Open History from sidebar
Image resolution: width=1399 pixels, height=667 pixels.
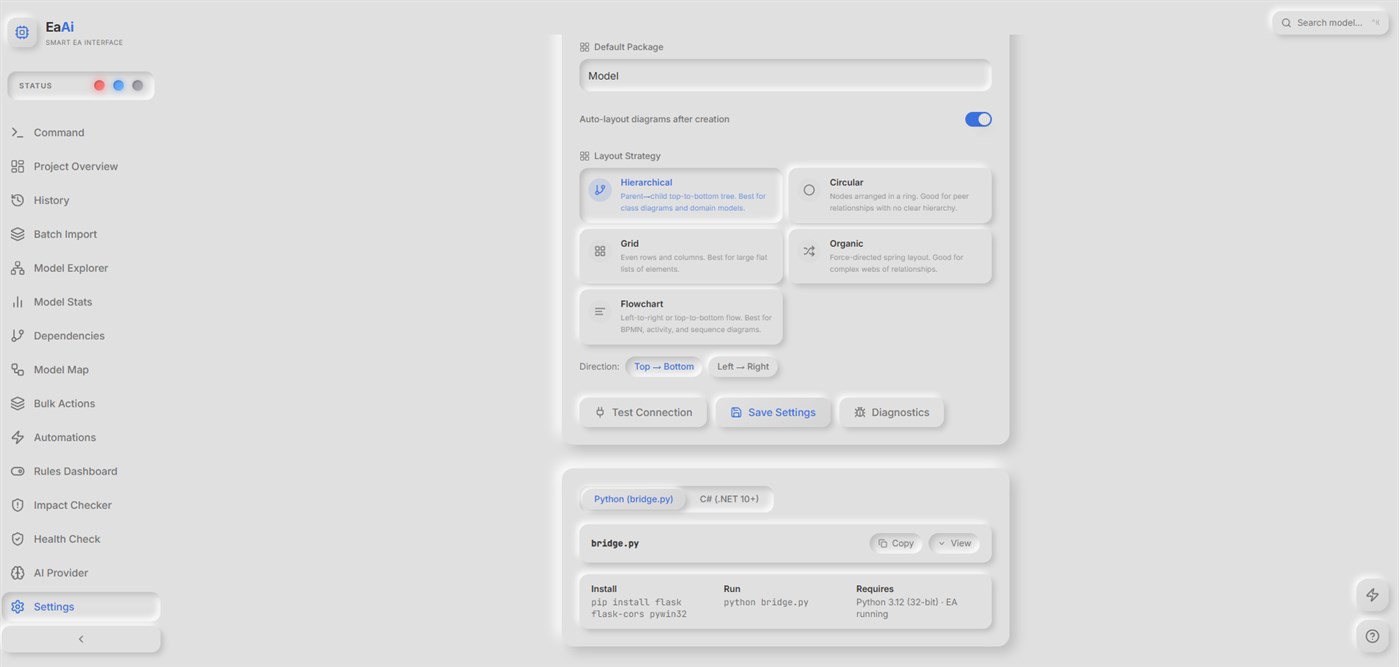80,200
